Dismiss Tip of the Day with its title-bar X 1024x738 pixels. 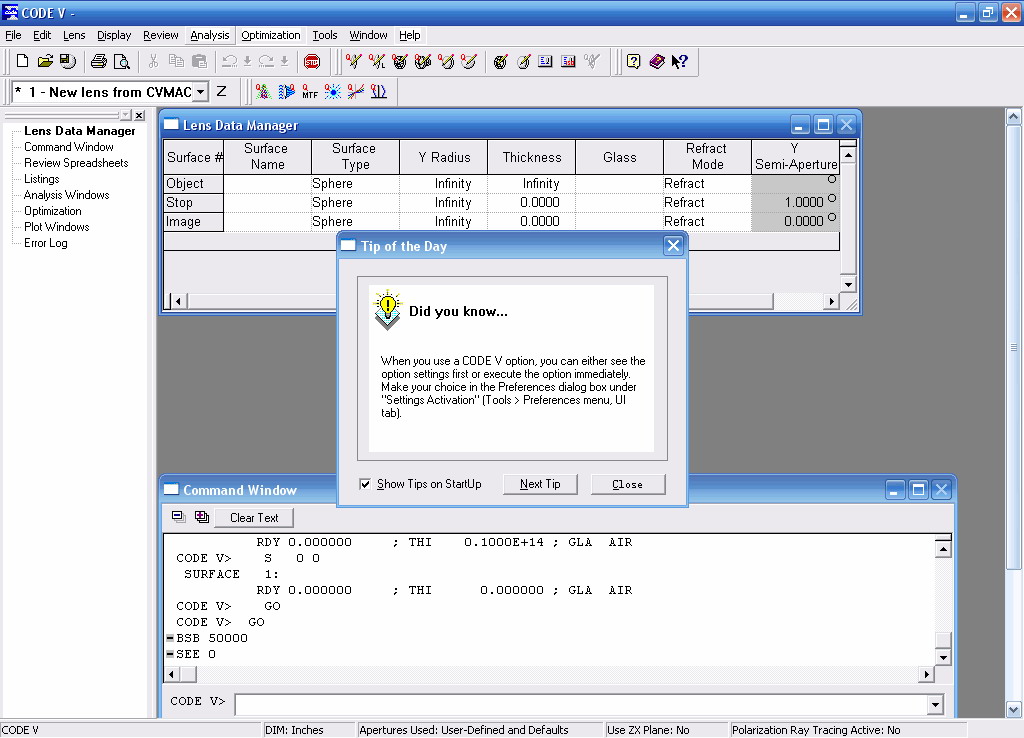[x=673, y=246]
